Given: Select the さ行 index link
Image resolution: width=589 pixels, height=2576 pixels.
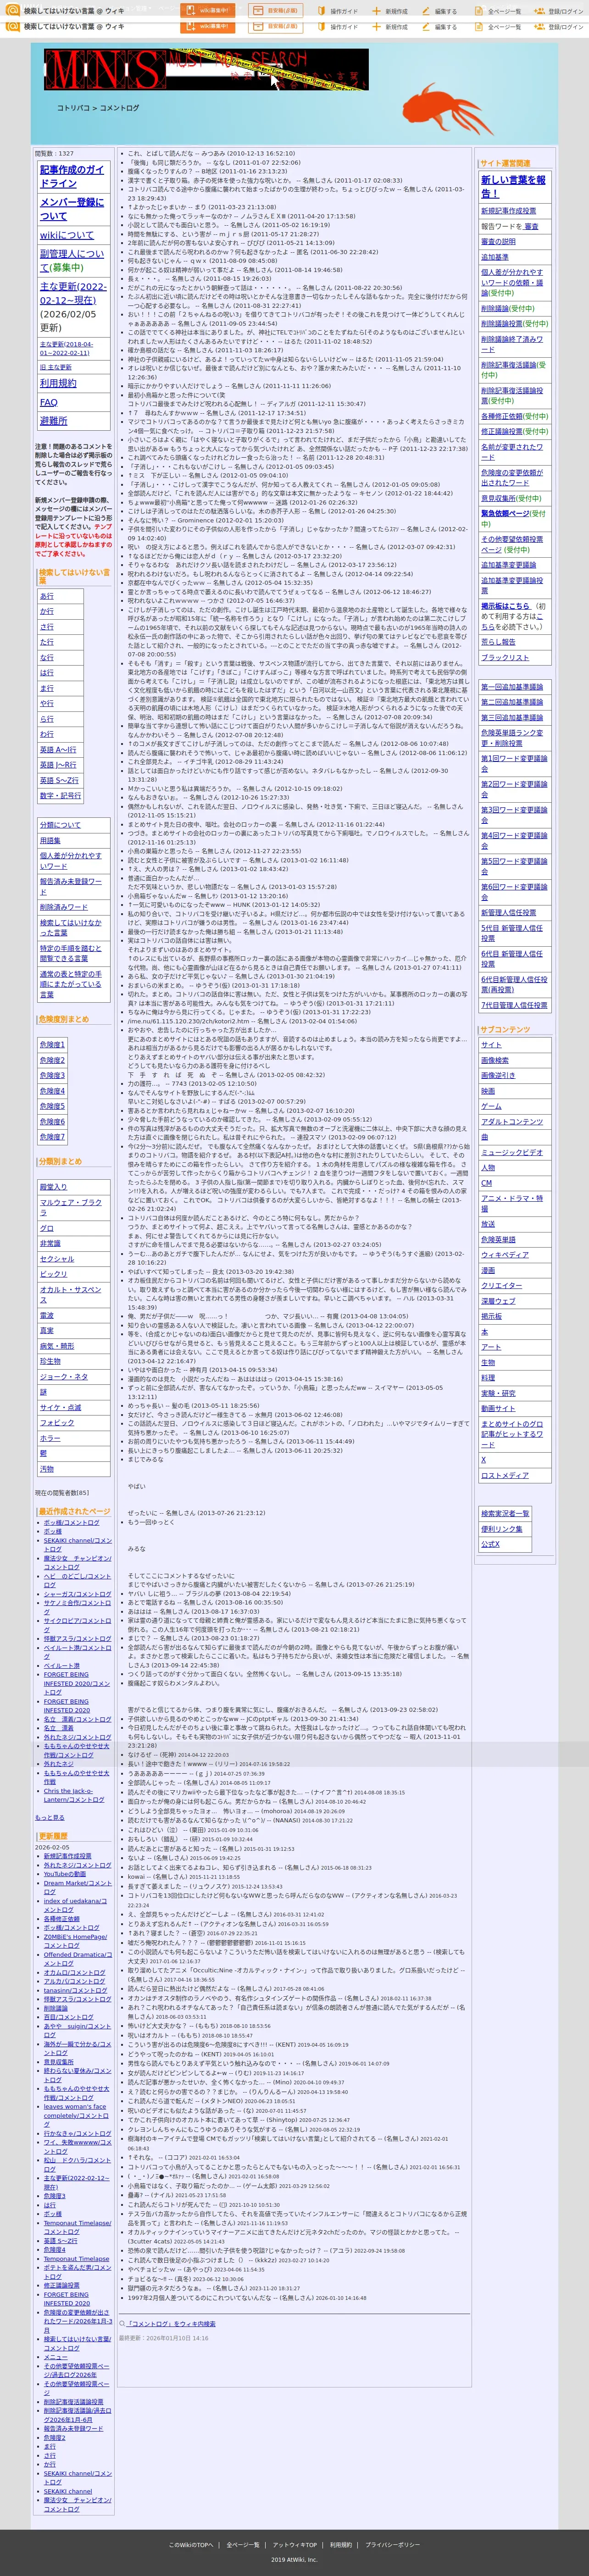Looking at the screenshot, I should click(47, 627).
